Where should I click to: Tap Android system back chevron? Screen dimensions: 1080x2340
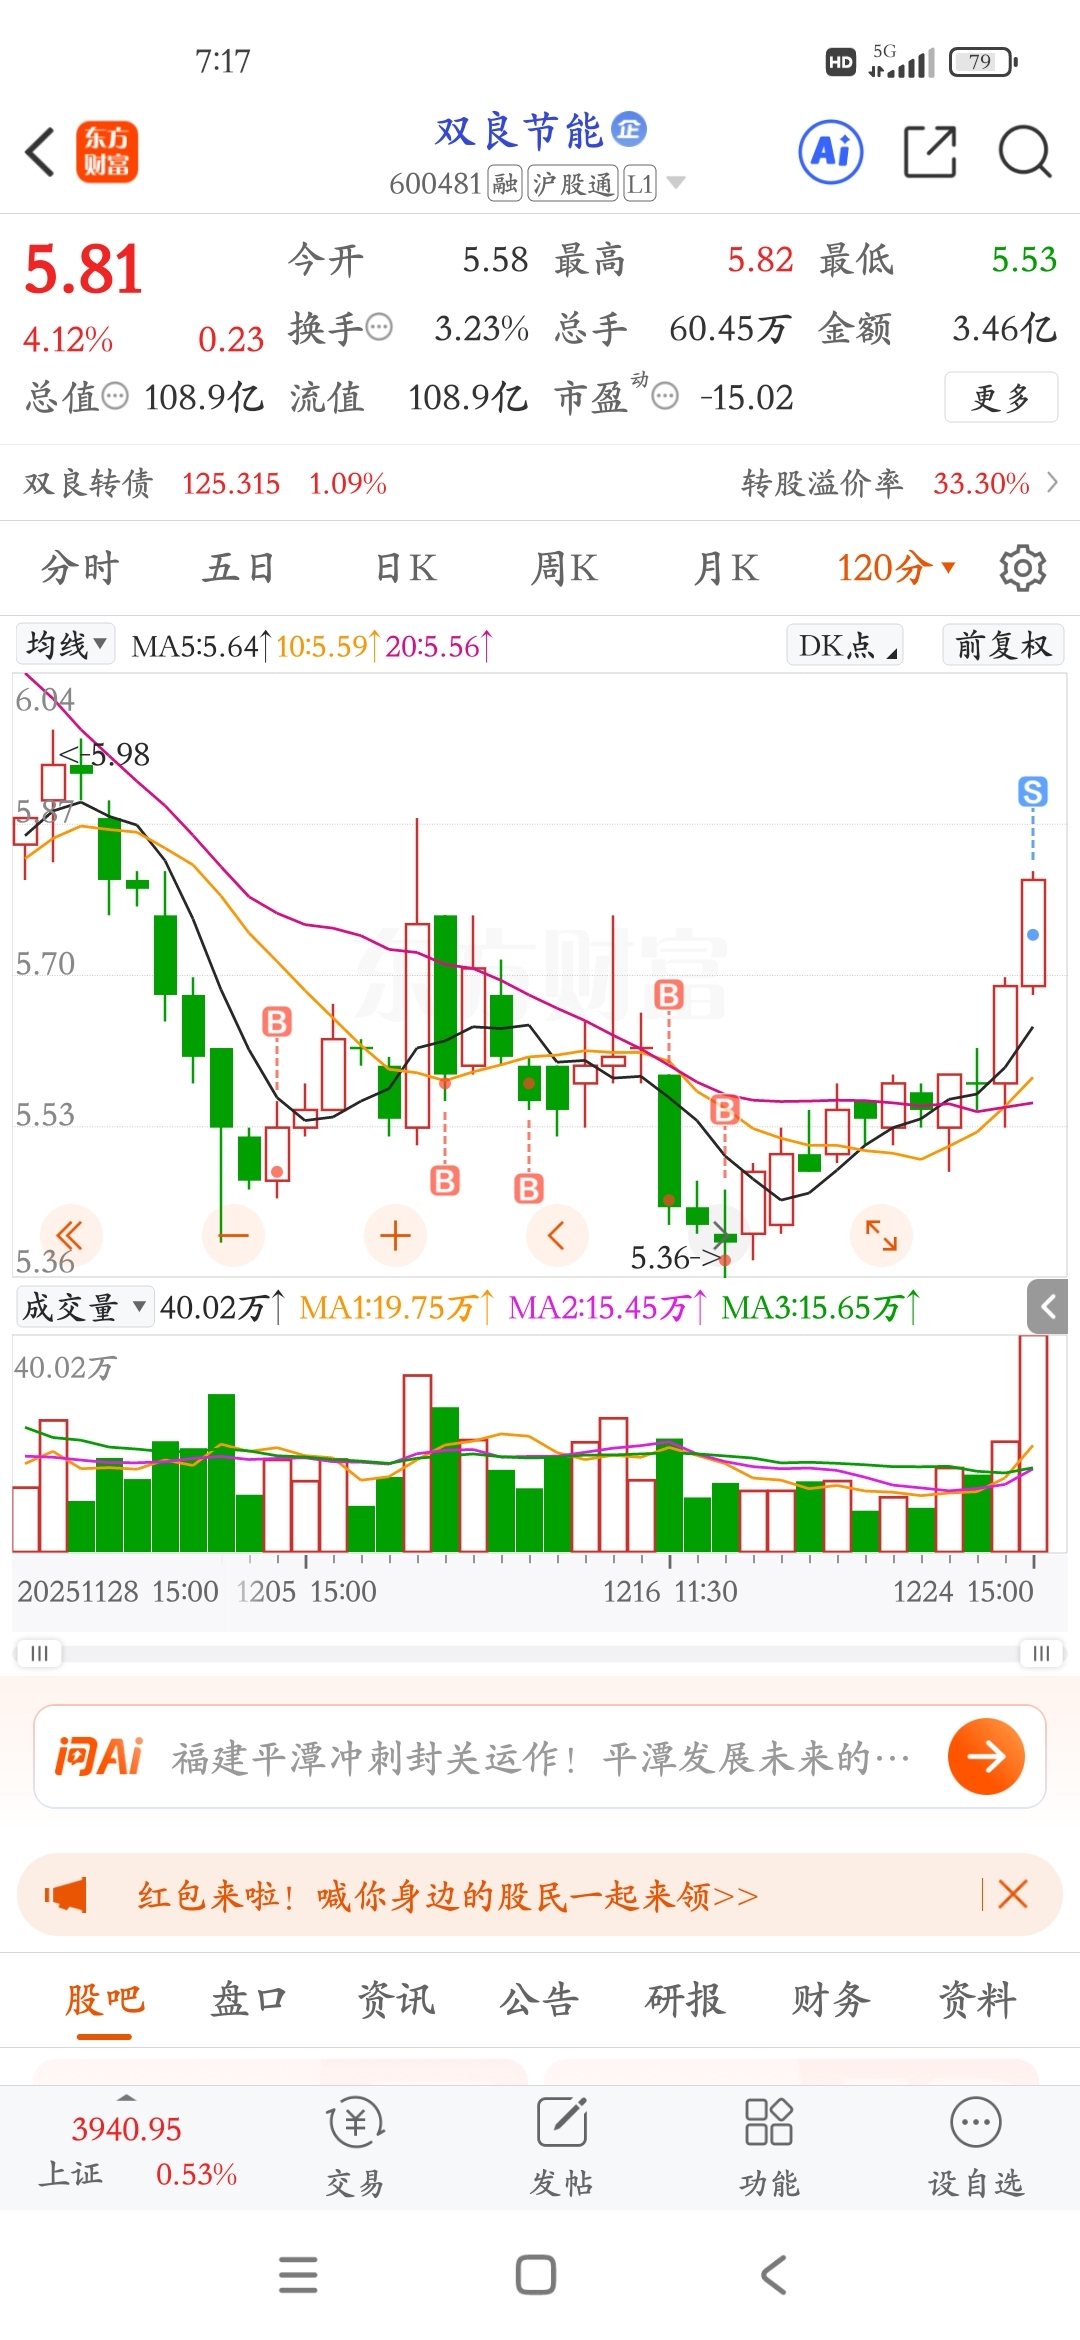point(774,2274)
